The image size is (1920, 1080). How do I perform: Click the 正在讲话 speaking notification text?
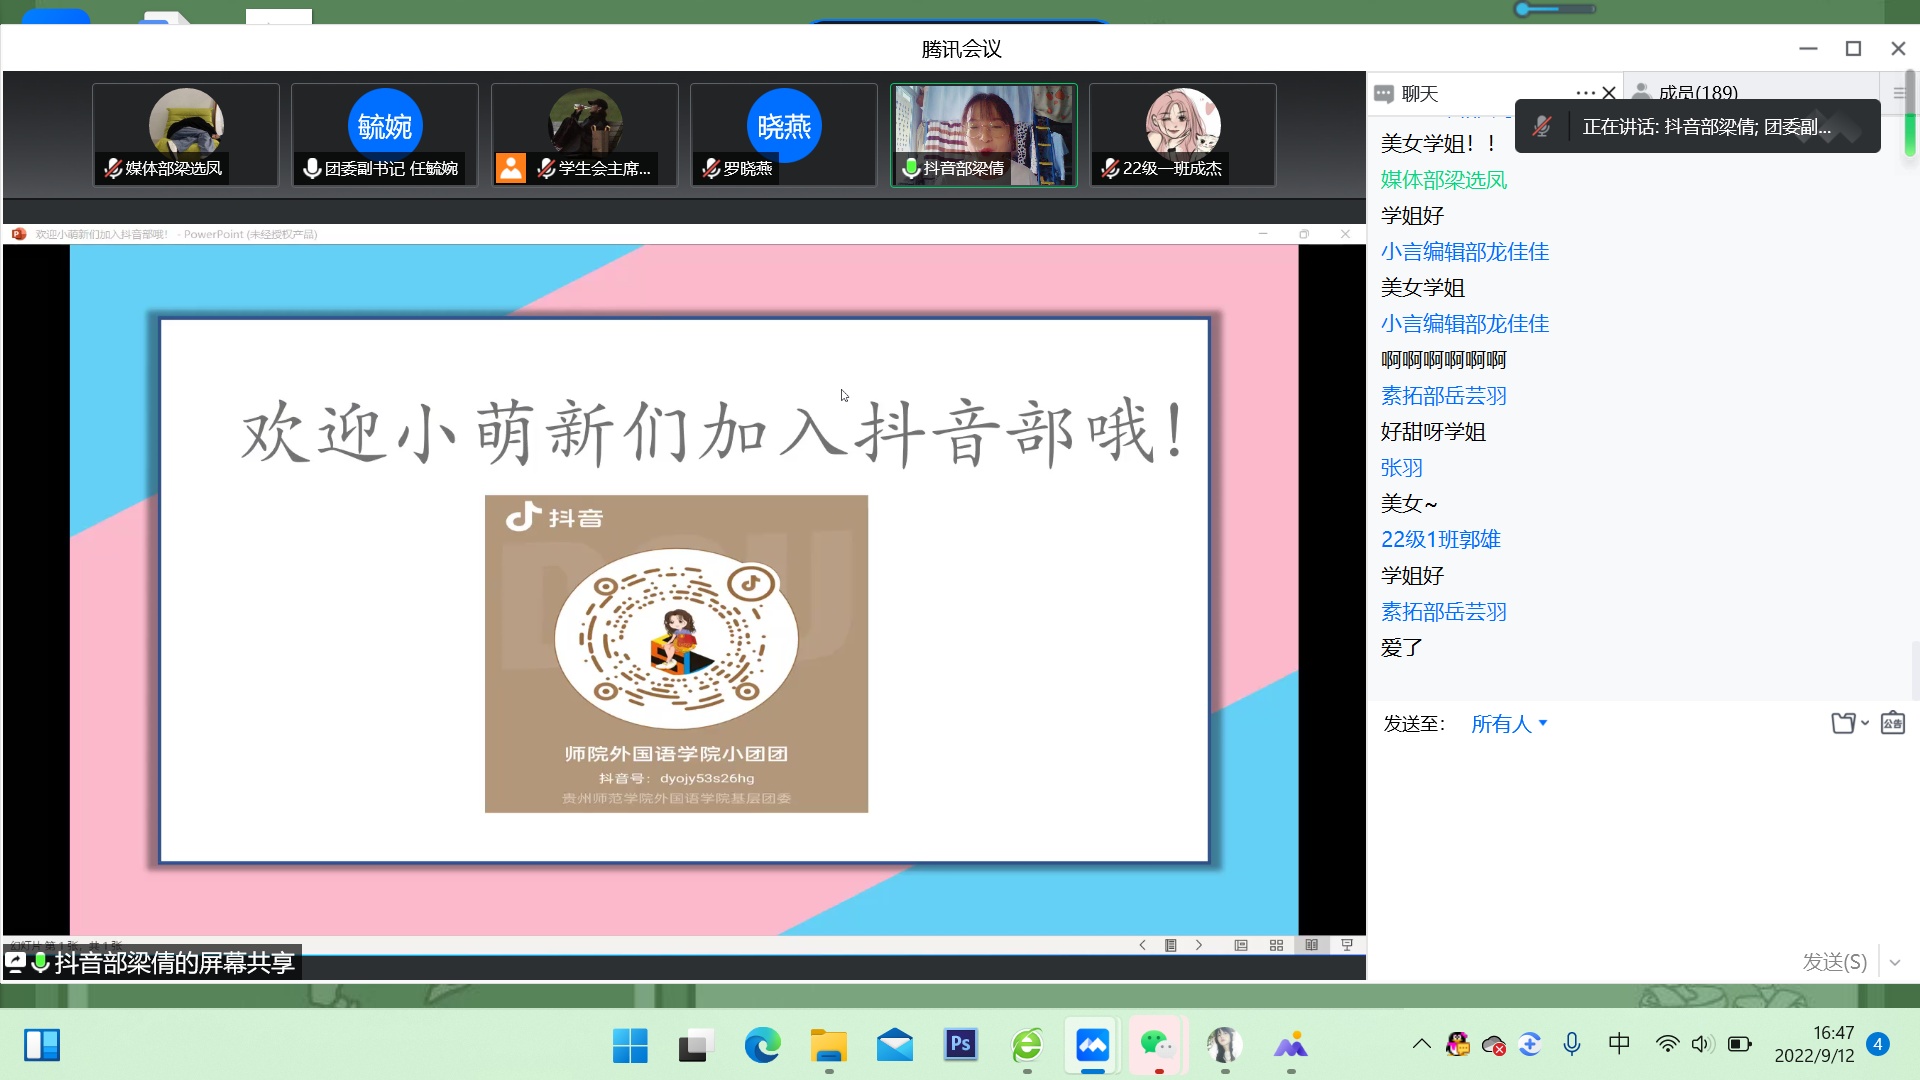coord(1706,127)
